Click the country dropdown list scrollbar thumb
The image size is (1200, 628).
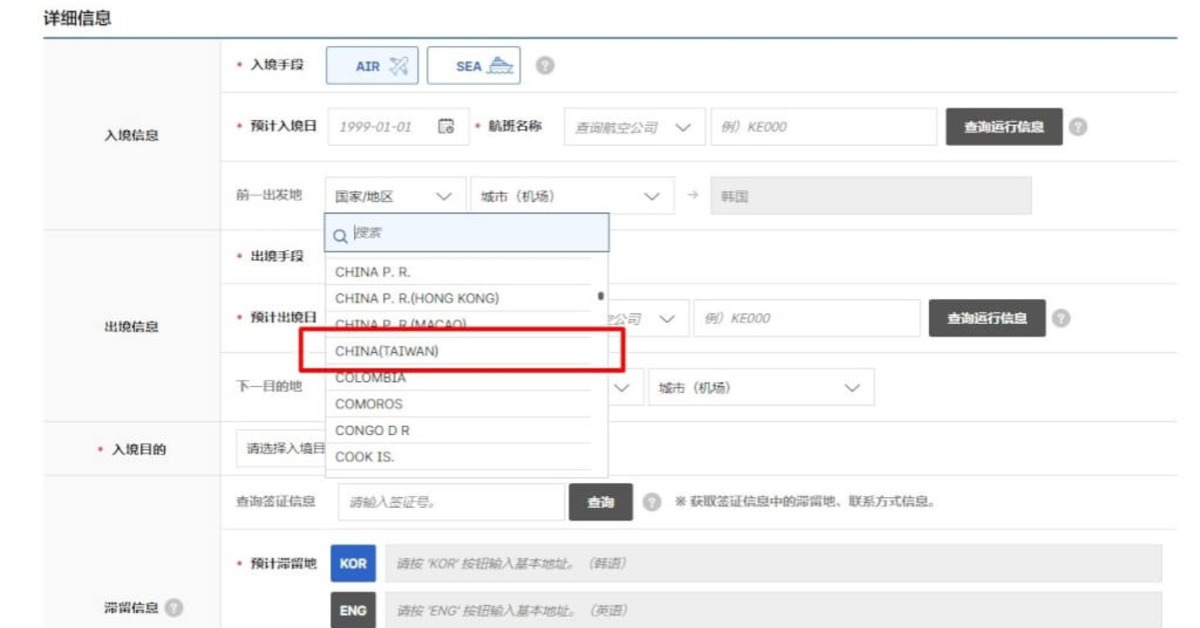click(600, 296)
